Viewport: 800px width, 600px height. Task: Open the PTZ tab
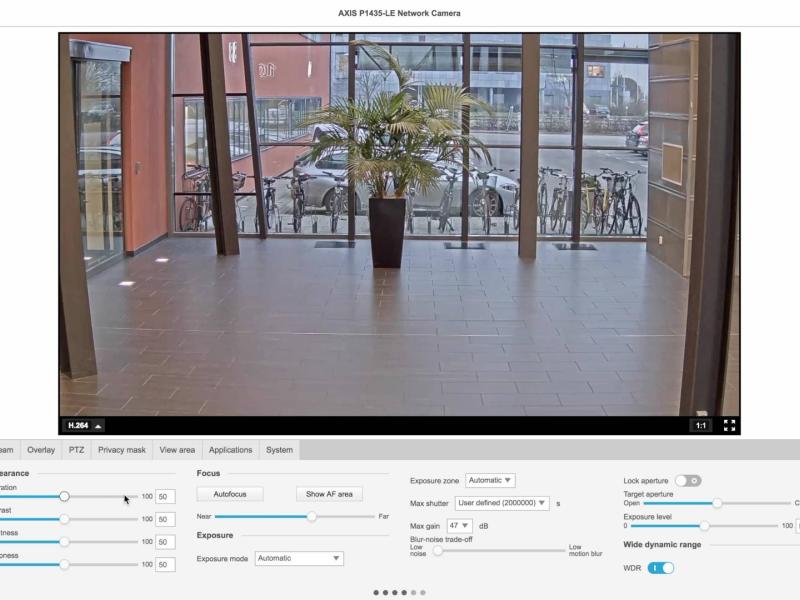pyautogui.click(x=77, y=450)
